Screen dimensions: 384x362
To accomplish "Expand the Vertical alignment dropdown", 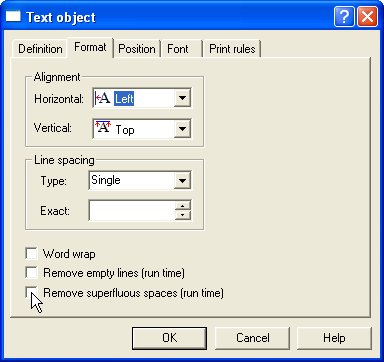I will pyautogui.click(x=182, y=128).
